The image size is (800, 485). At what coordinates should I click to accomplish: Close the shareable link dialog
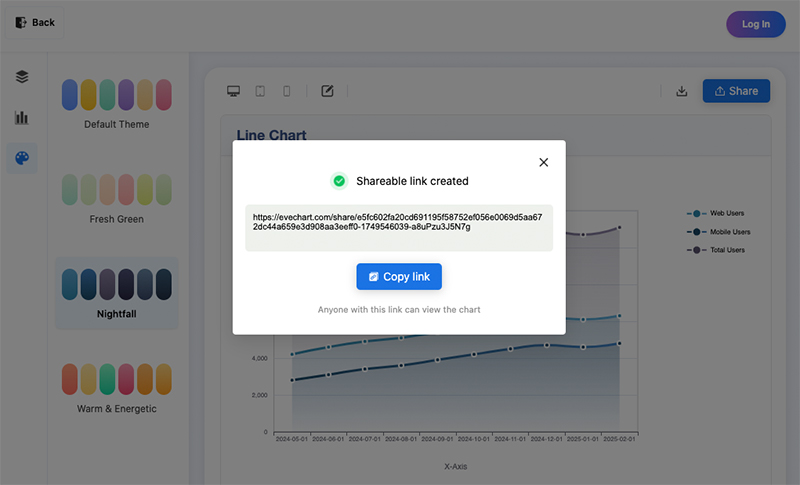coord(543,162)
